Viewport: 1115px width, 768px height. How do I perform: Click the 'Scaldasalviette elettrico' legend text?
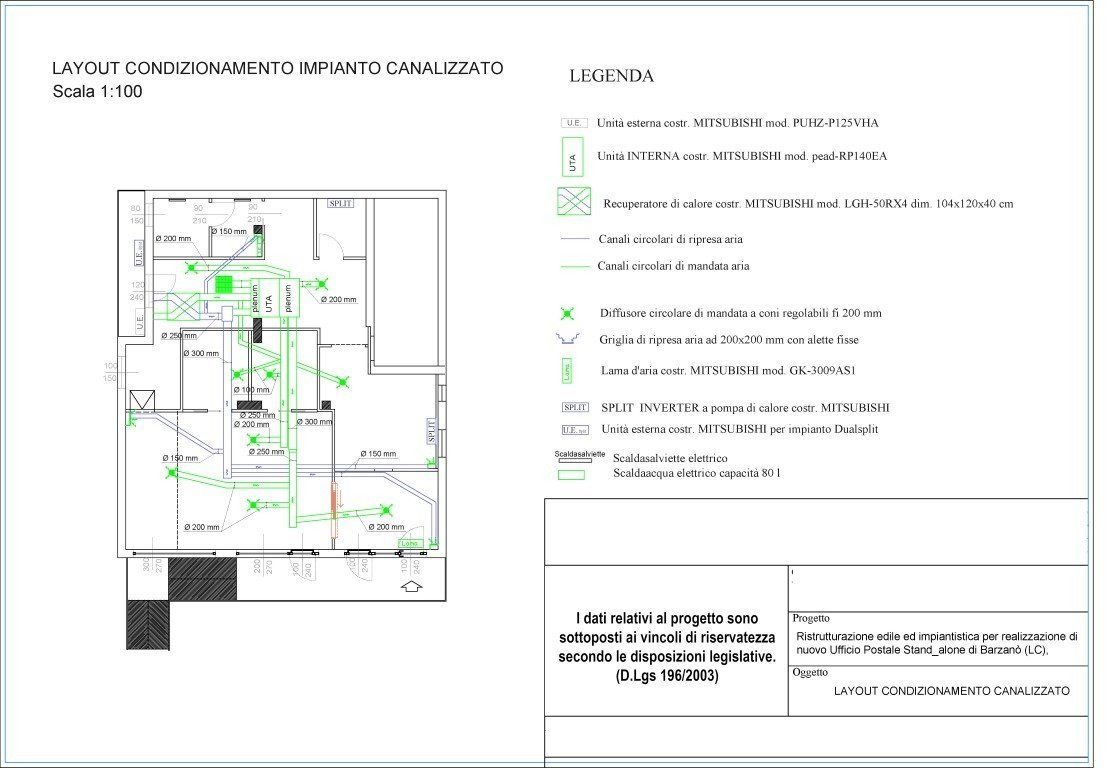point(670,459)
